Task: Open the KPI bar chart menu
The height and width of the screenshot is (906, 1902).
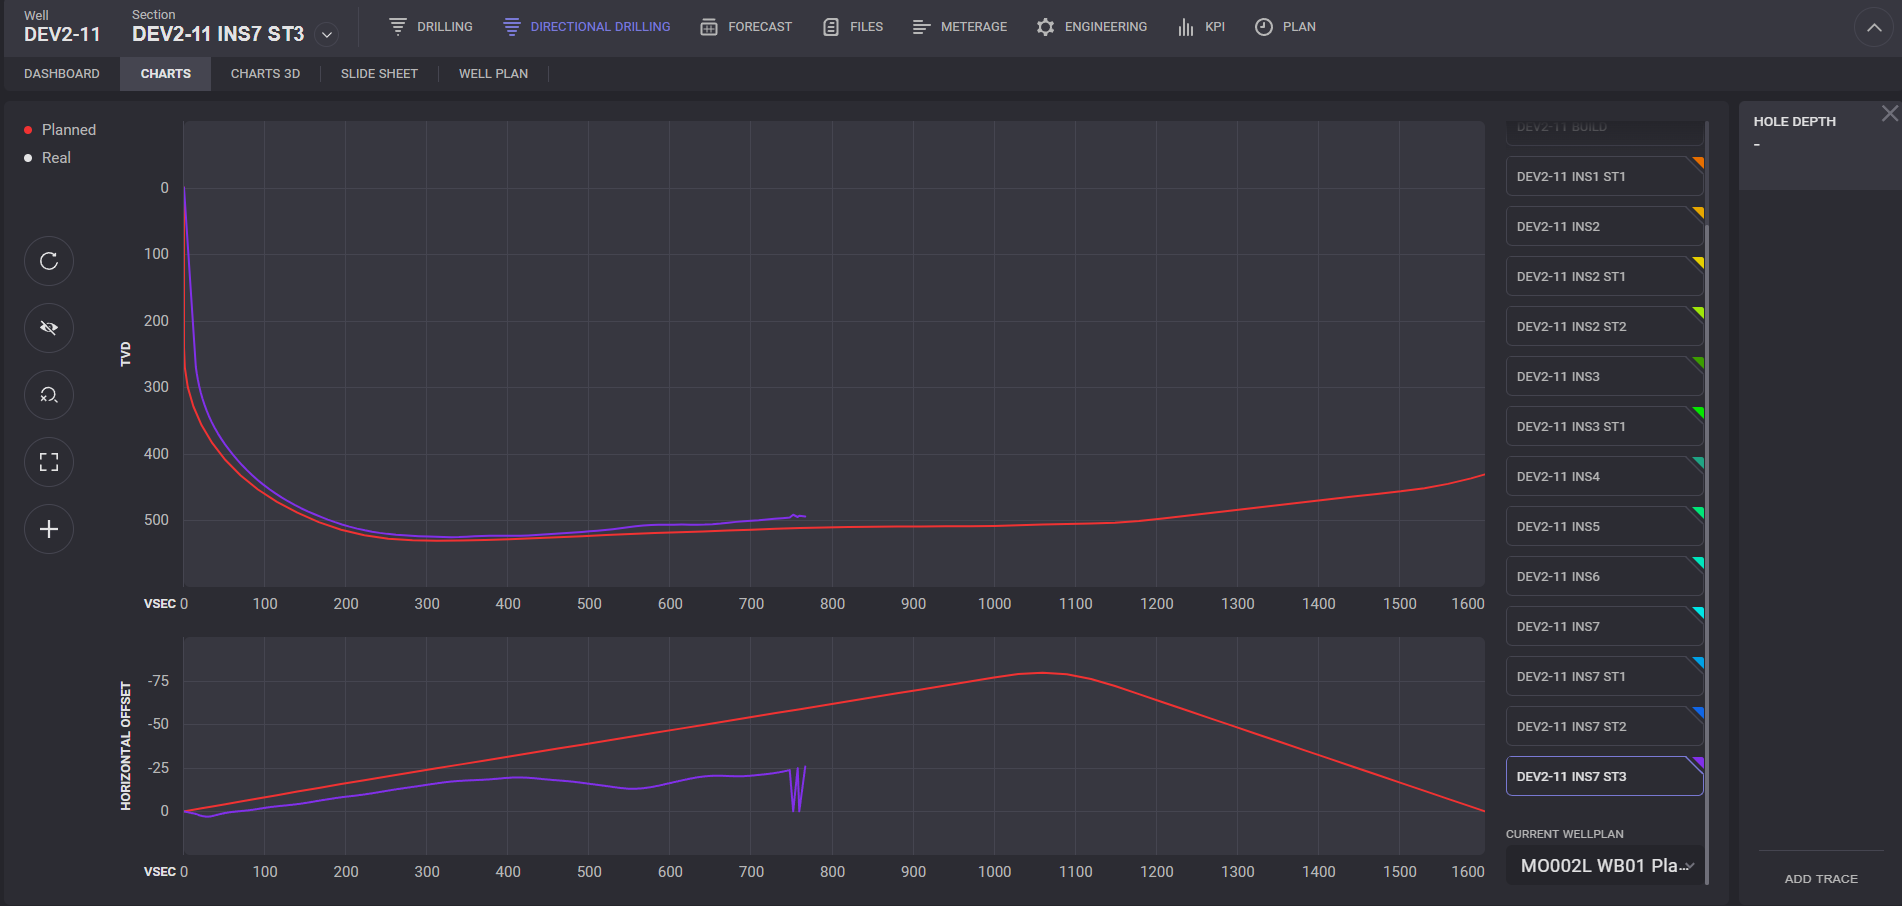Action: (1201, 27)
